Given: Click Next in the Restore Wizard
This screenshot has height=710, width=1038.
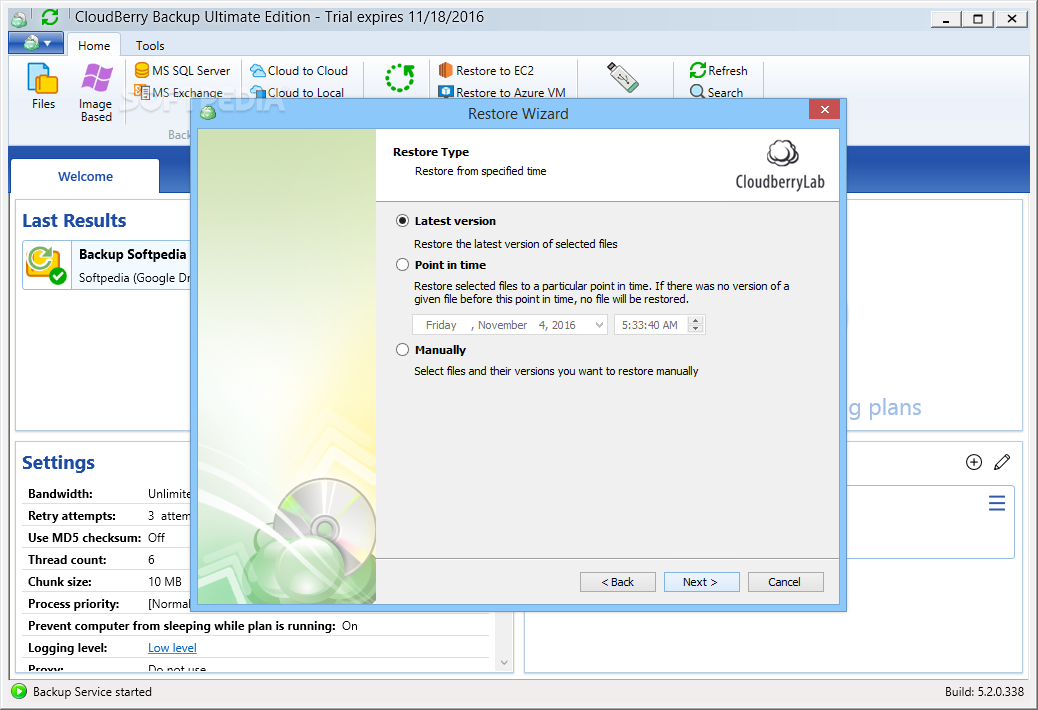Looking at the screenshot, I should click(x=701, y=582).
